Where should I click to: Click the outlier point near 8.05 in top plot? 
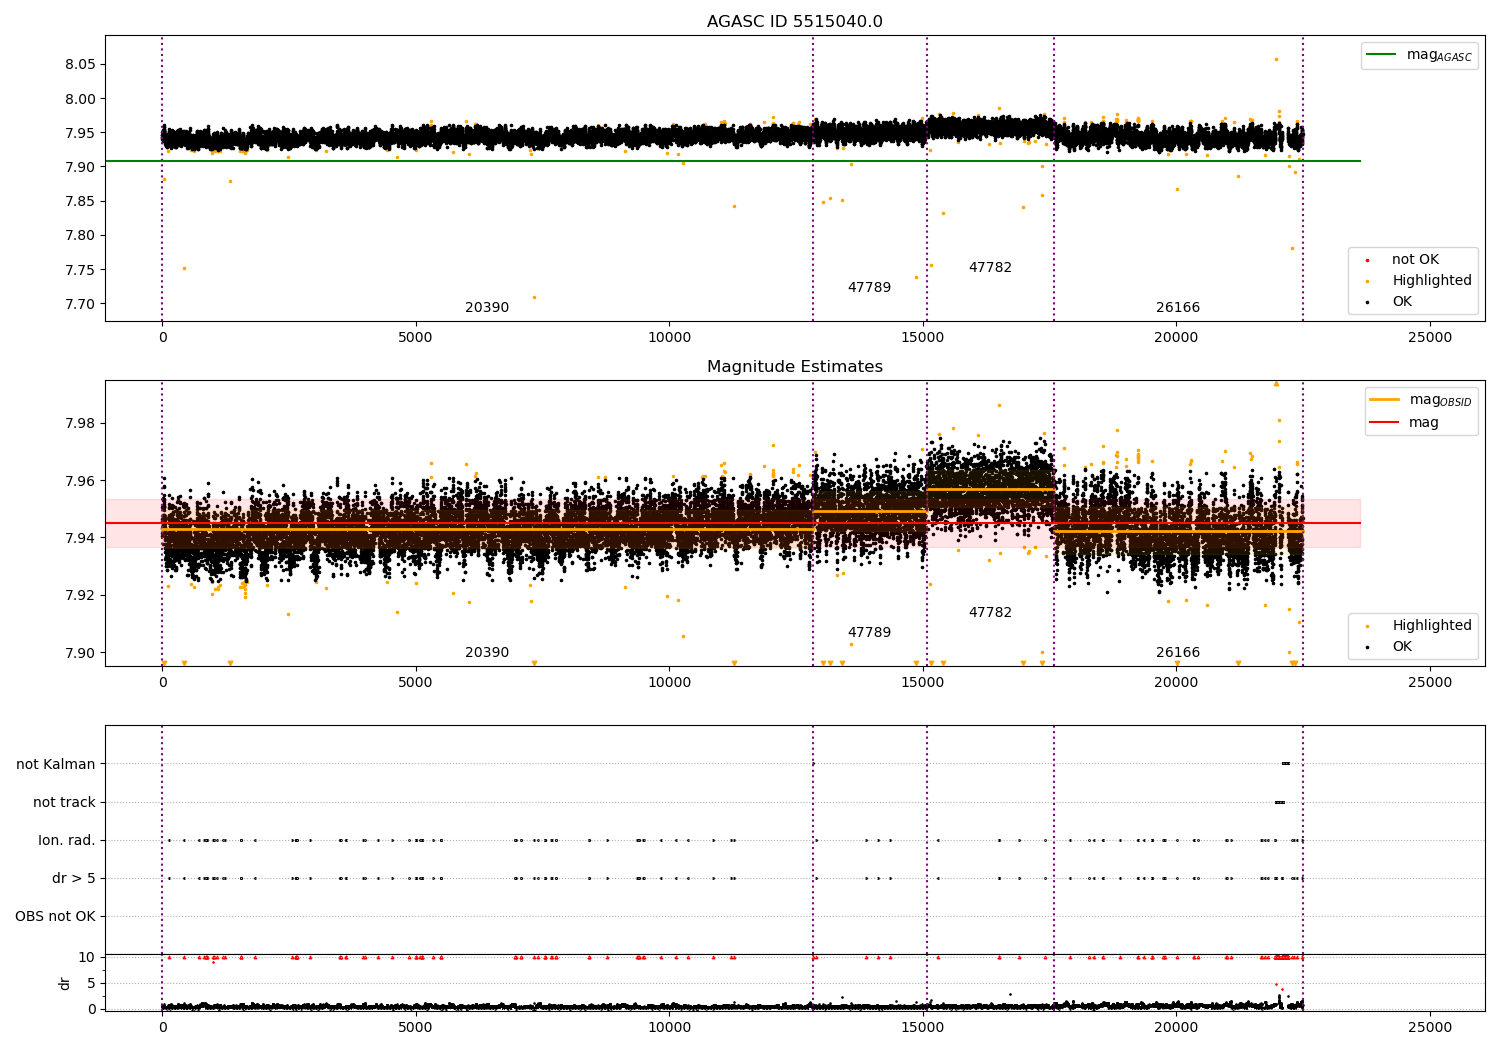(1276, 59)
